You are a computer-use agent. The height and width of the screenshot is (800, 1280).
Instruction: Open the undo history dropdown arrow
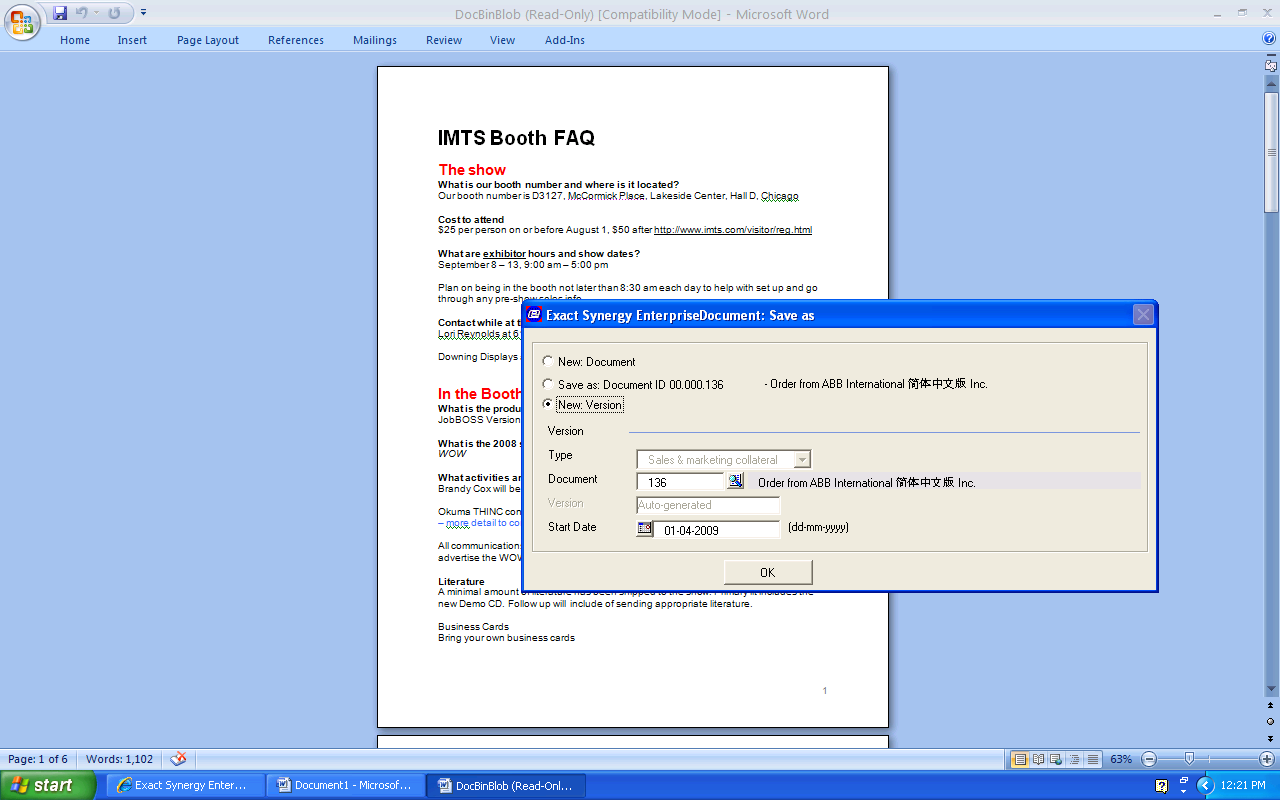[97, 13]
